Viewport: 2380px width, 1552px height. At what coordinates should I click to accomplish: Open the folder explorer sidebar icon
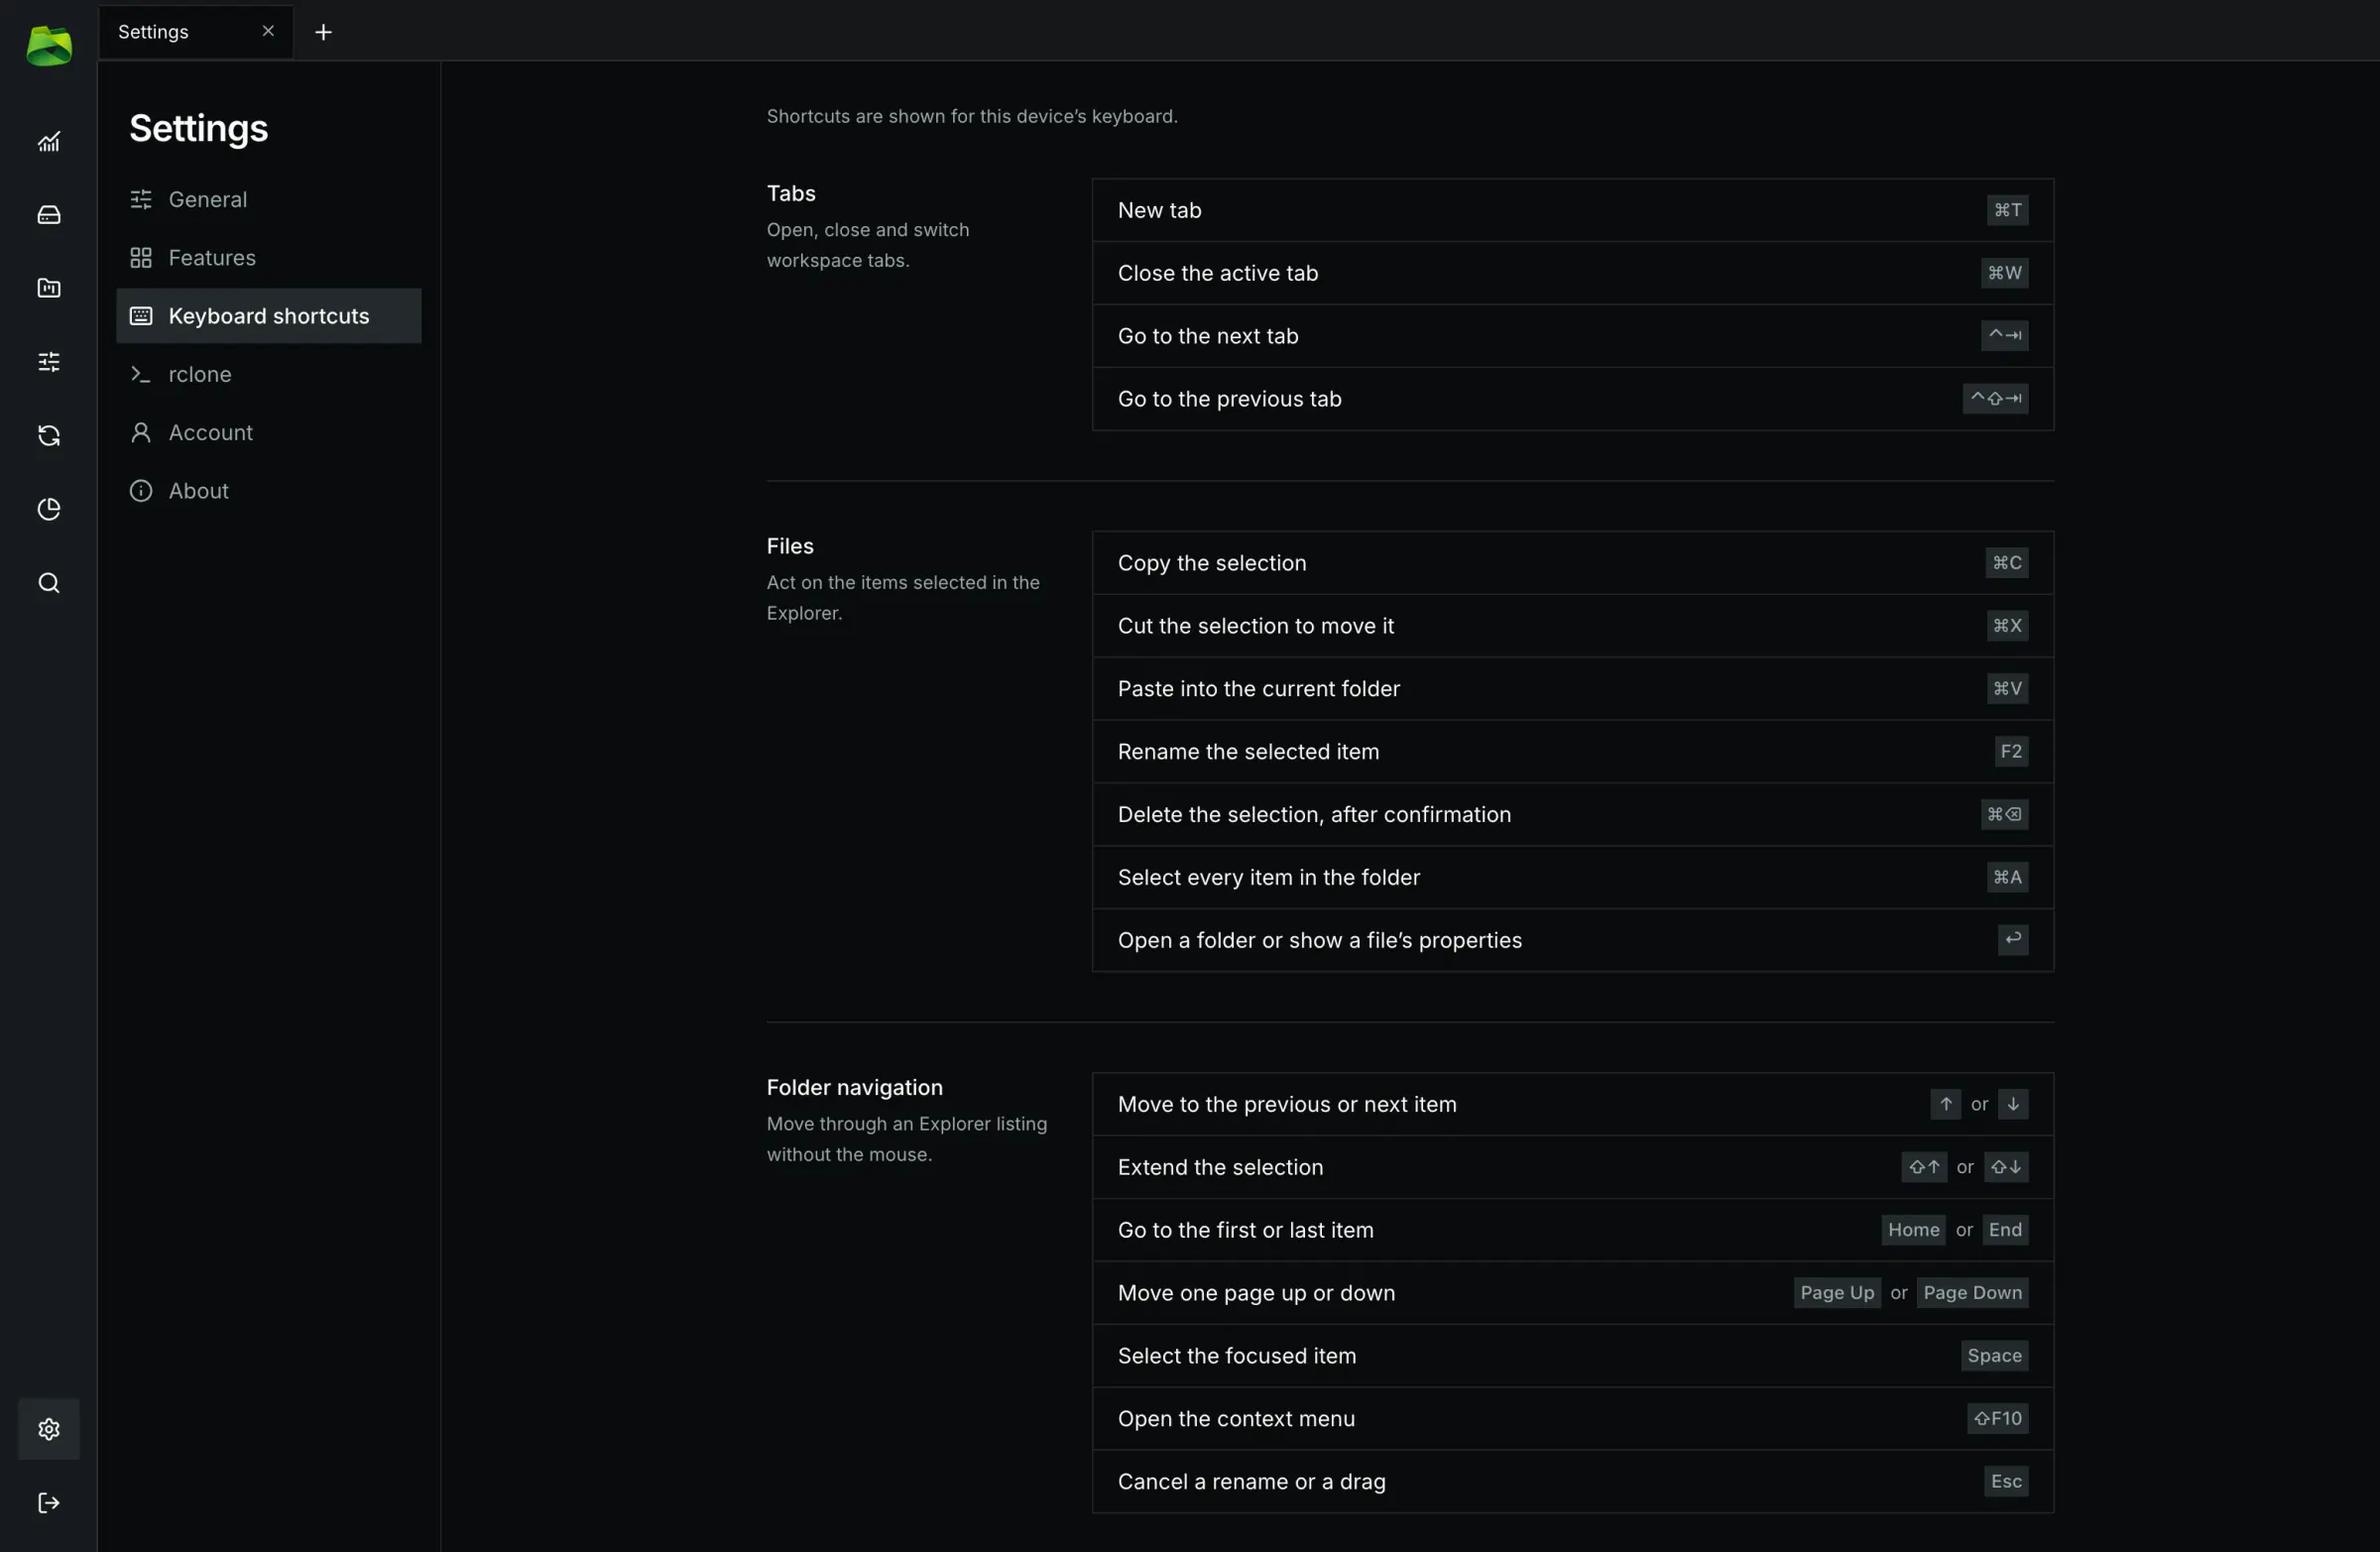[x=49, y=288]
